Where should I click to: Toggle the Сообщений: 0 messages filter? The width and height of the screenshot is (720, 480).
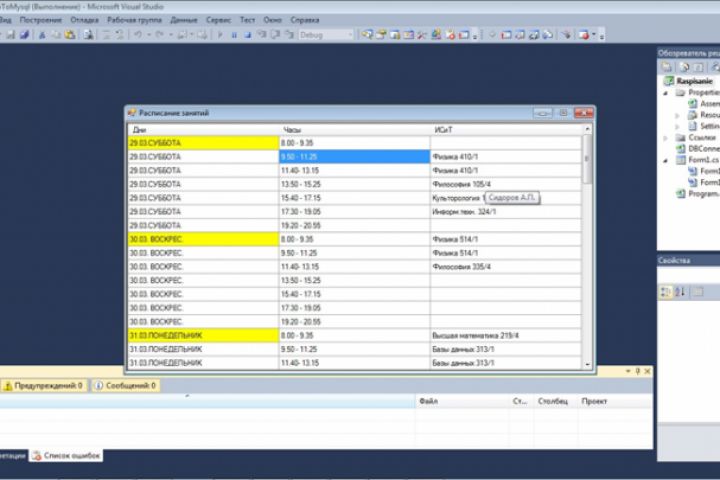tap(126, 385)
